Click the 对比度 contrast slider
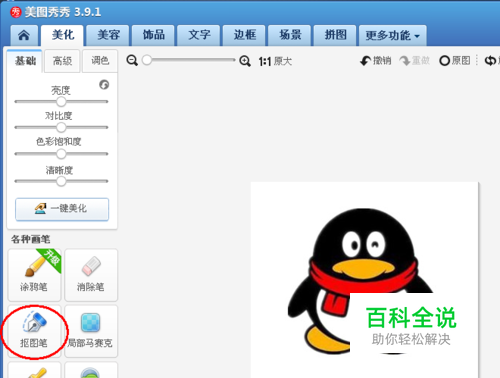The height and width of the screenshot is (378, 500). (x=61, y=127)
